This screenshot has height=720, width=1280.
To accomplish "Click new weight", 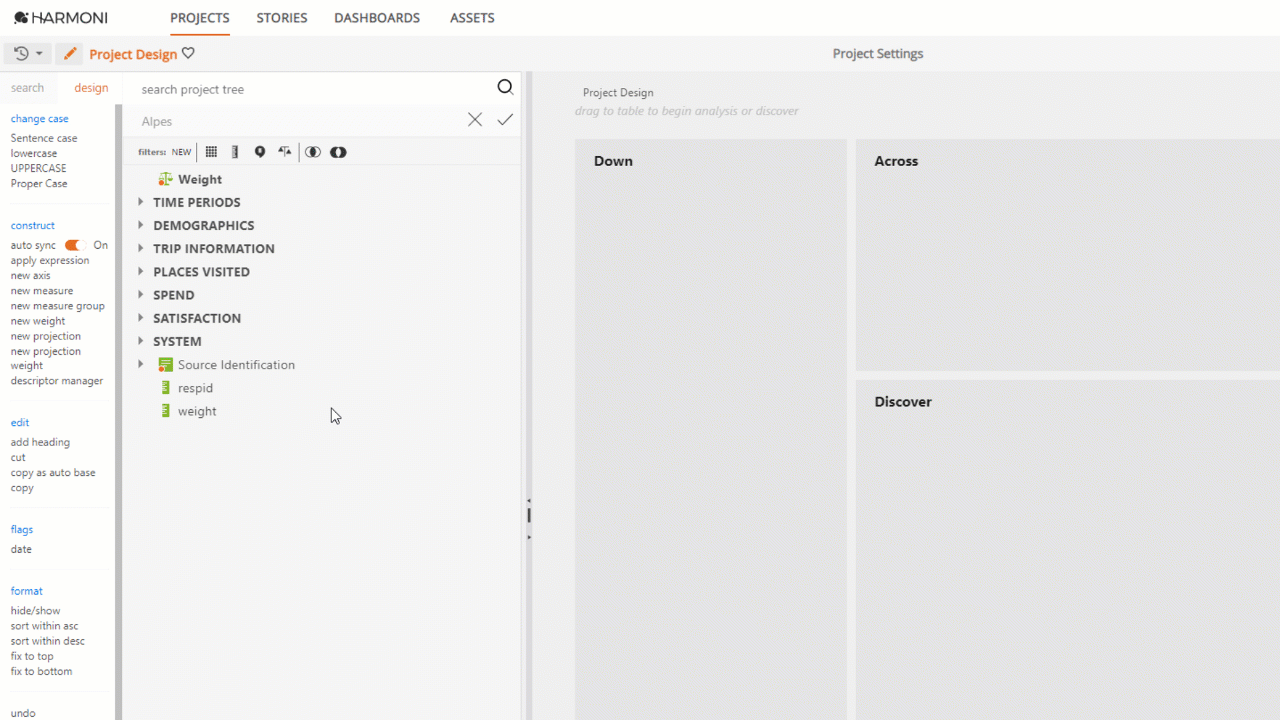I will [x=38, y=321].
